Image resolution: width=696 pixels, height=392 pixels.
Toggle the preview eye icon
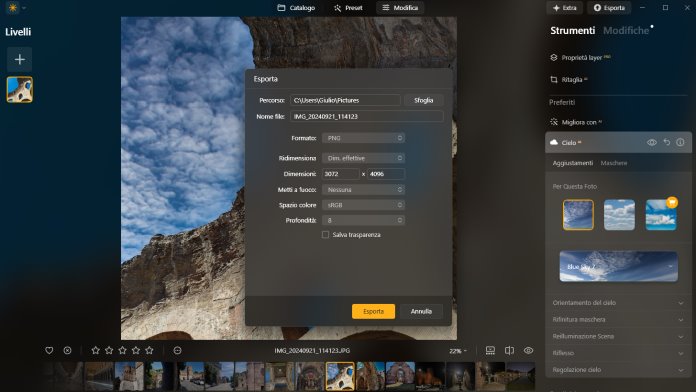click(x=528, y=351)
